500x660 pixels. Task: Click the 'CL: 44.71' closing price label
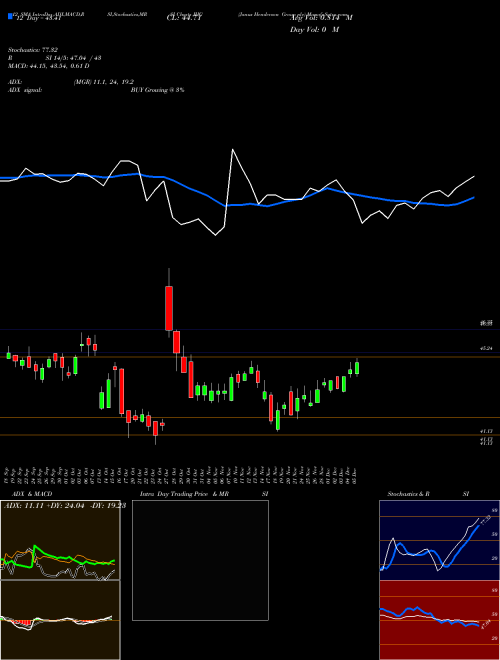point(184,18)
